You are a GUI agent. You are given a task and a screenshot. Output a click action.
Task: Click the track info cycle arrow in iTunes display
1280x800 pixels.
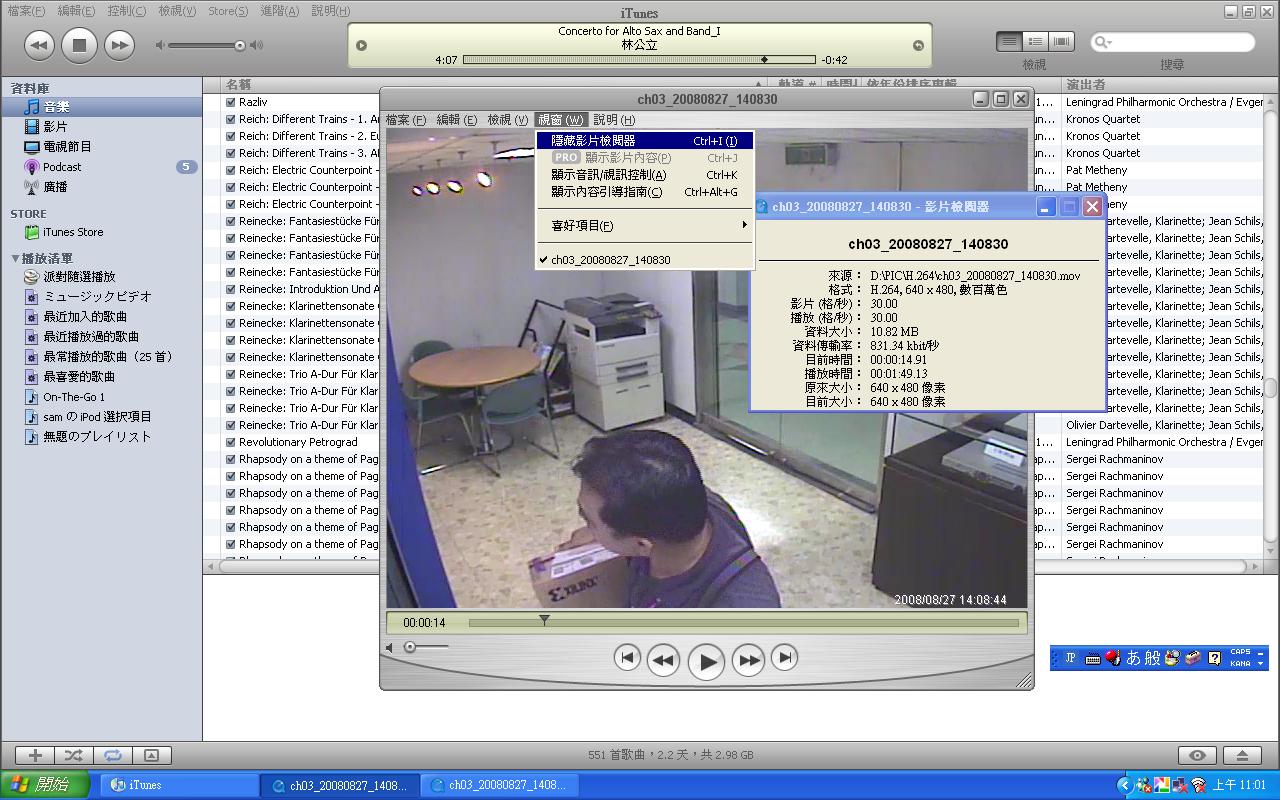362,45
